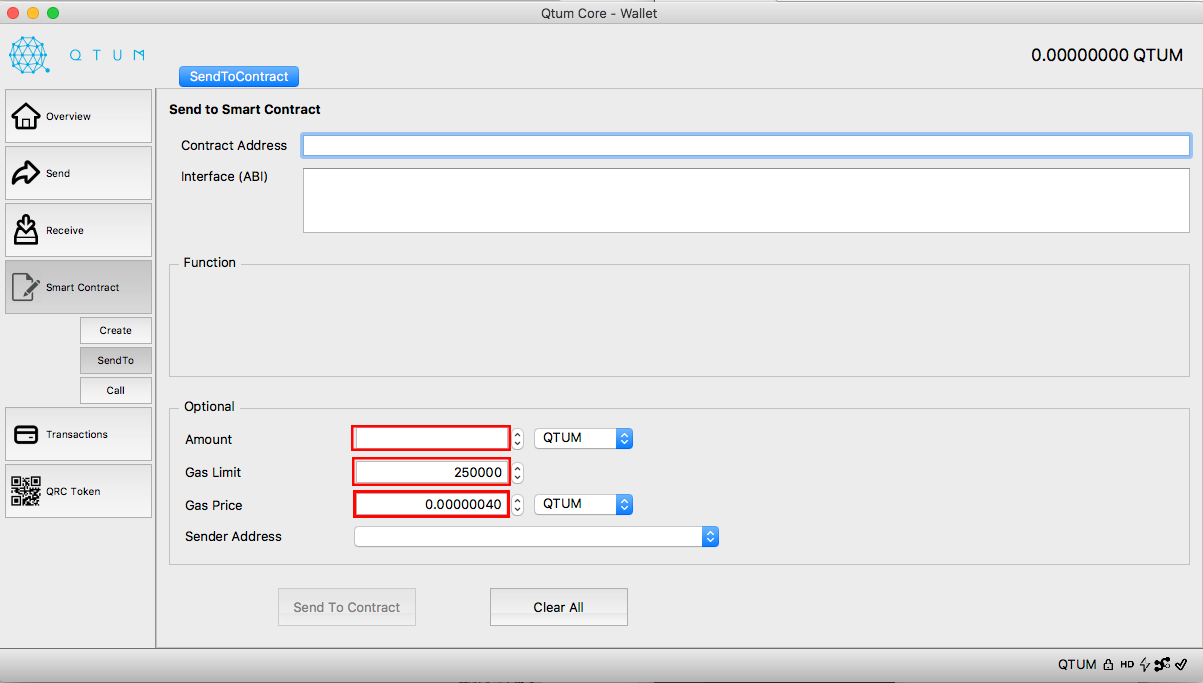Image resolution: width=1203 pixels, height=683 pixels.
Task: Adjust the Amount stepper arrows
Action: (x=518, y=438)
